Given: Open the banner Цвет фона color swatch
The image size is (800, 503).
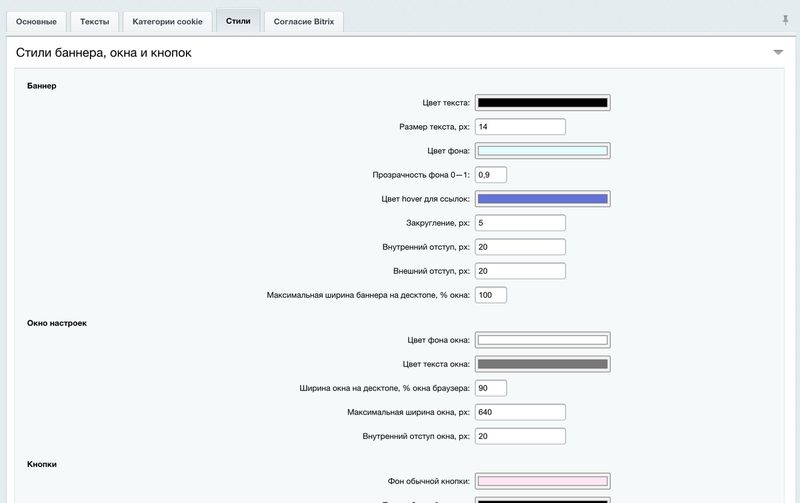Looking at the screenshot, I should coord(542,150).
